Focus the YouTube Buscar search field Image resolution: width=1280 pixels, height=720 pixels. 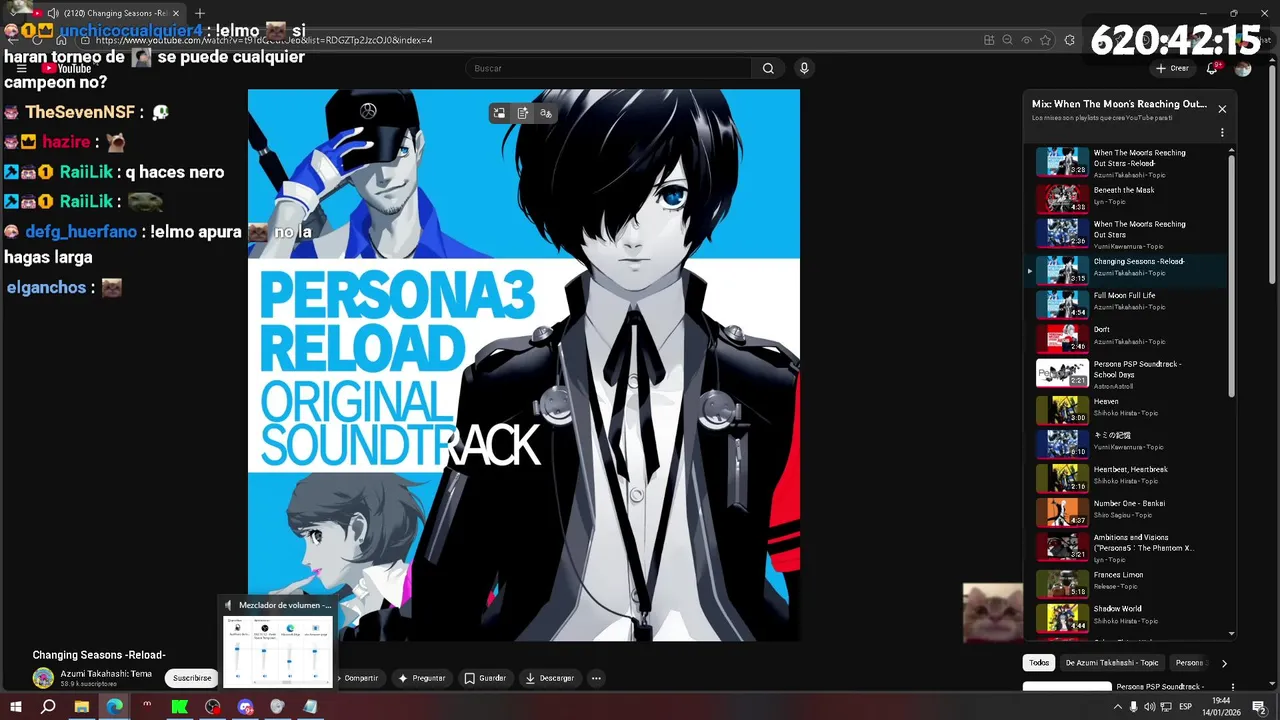[x=608, y=68]
